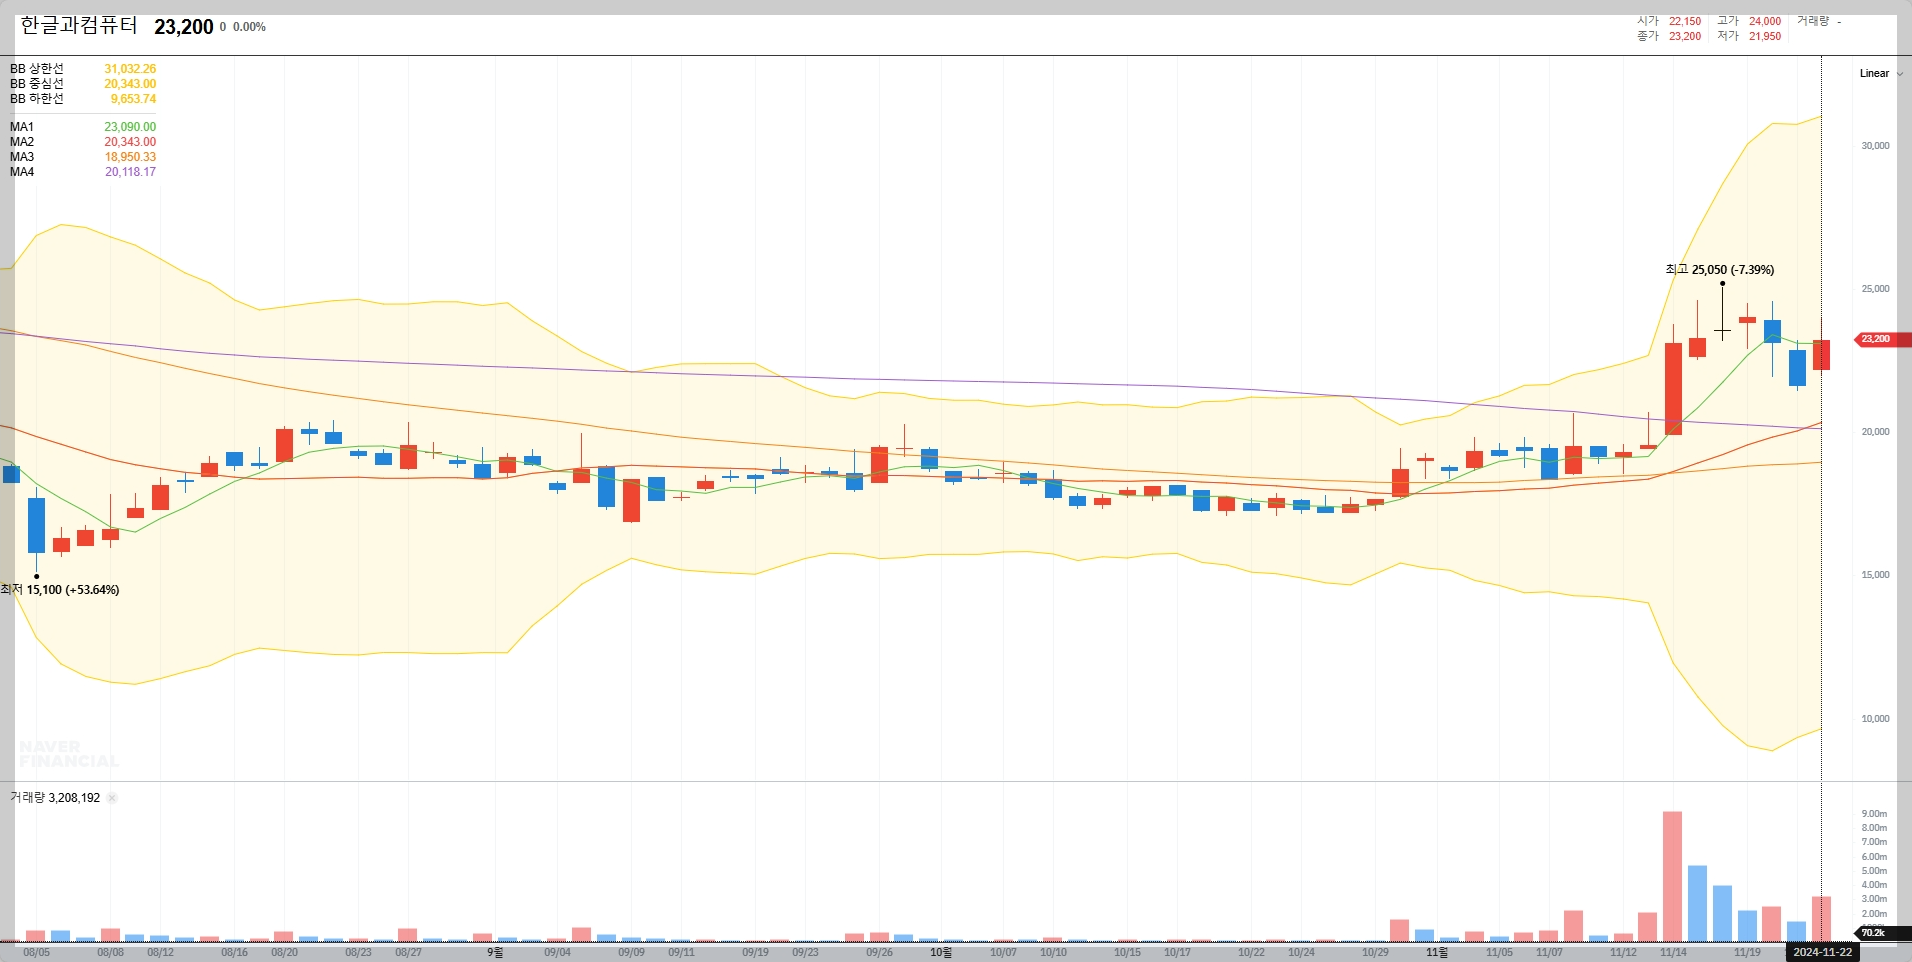1912x962 pixels.
Task: Click the 고가 high price 24,000
Action: click(1765, 21)
